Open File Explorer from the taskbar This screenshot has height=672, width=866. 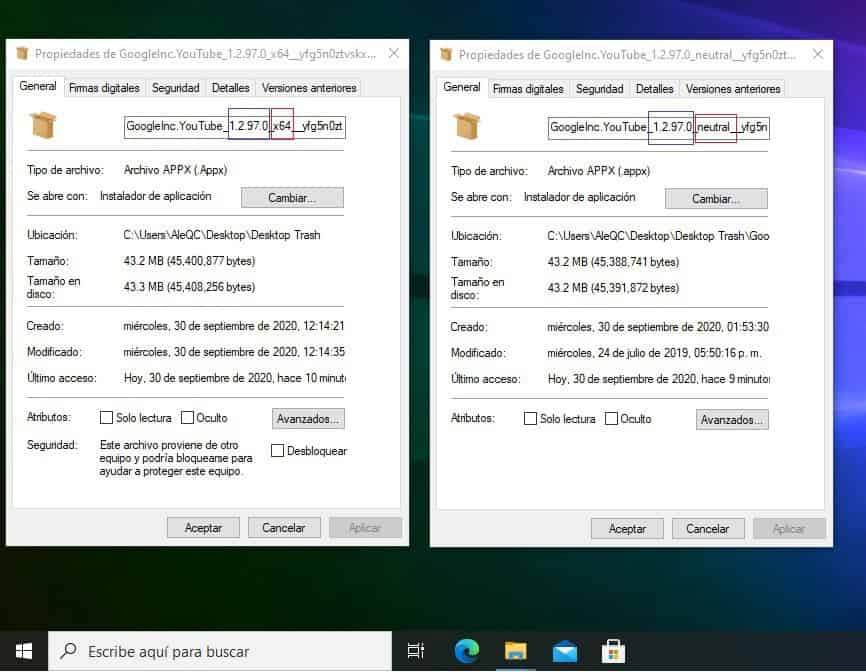tap(515, 652)
